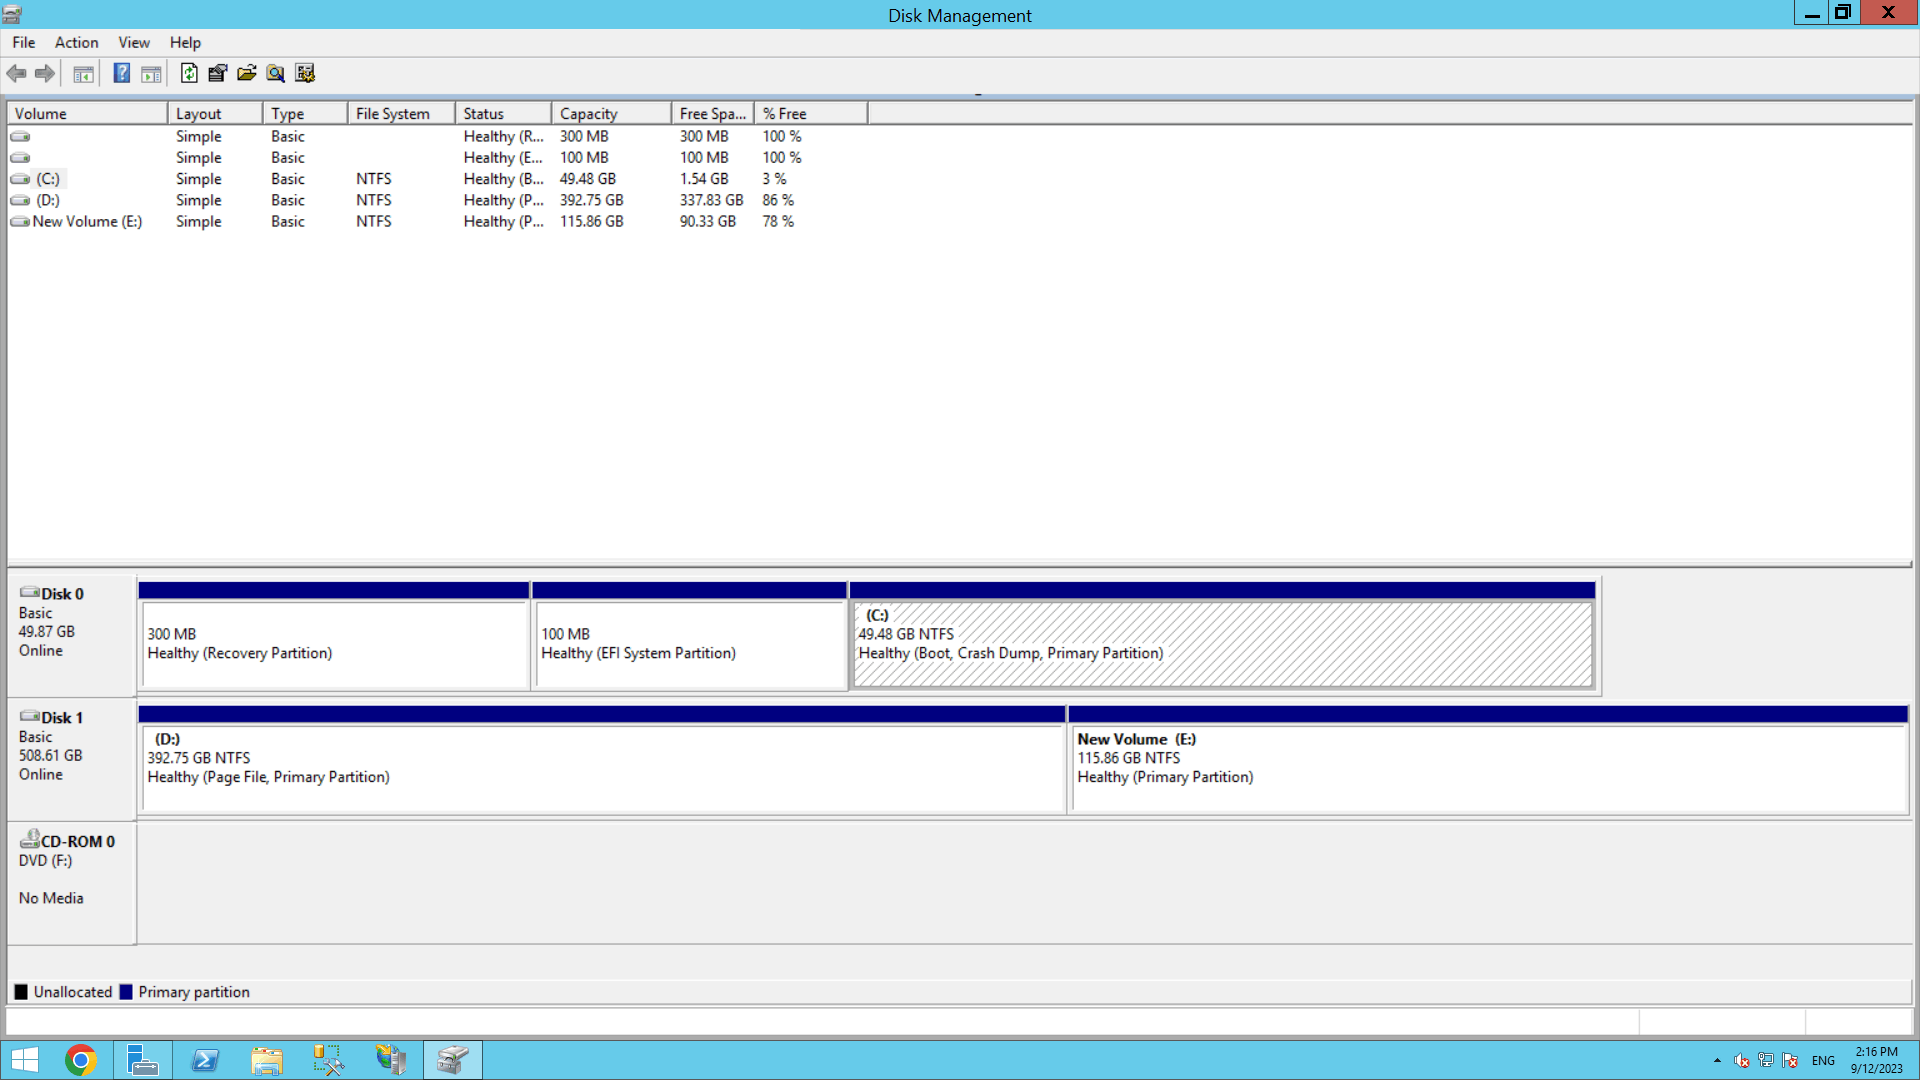Click the network tray icon
This screenshot has width=1920, height=1080.
(x=1766, y=1061)
